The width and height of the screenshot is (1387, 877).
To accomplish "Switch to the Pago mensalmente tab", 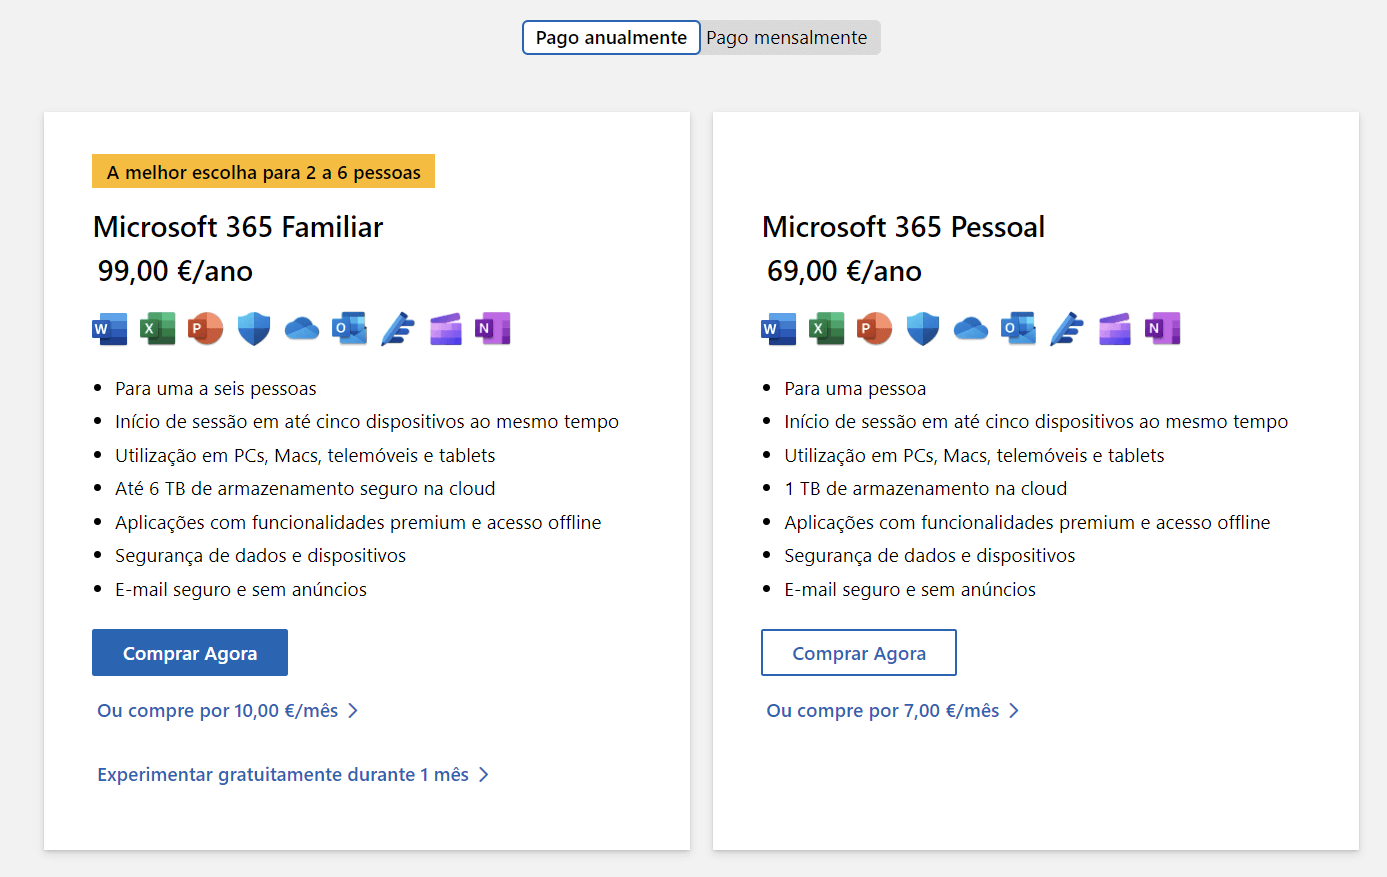I will point(789,37).
